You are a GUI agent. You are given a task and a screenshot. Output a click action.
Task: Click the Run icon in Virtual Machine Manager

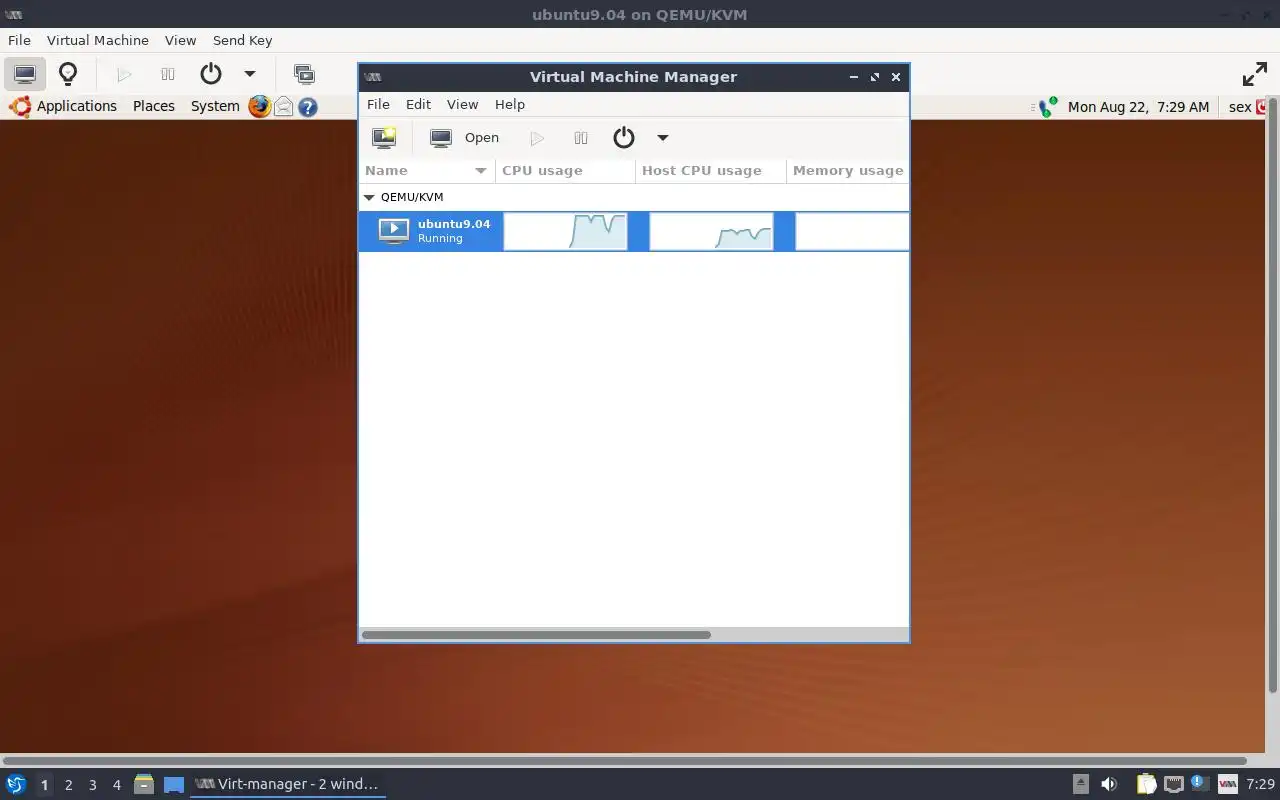537,138
